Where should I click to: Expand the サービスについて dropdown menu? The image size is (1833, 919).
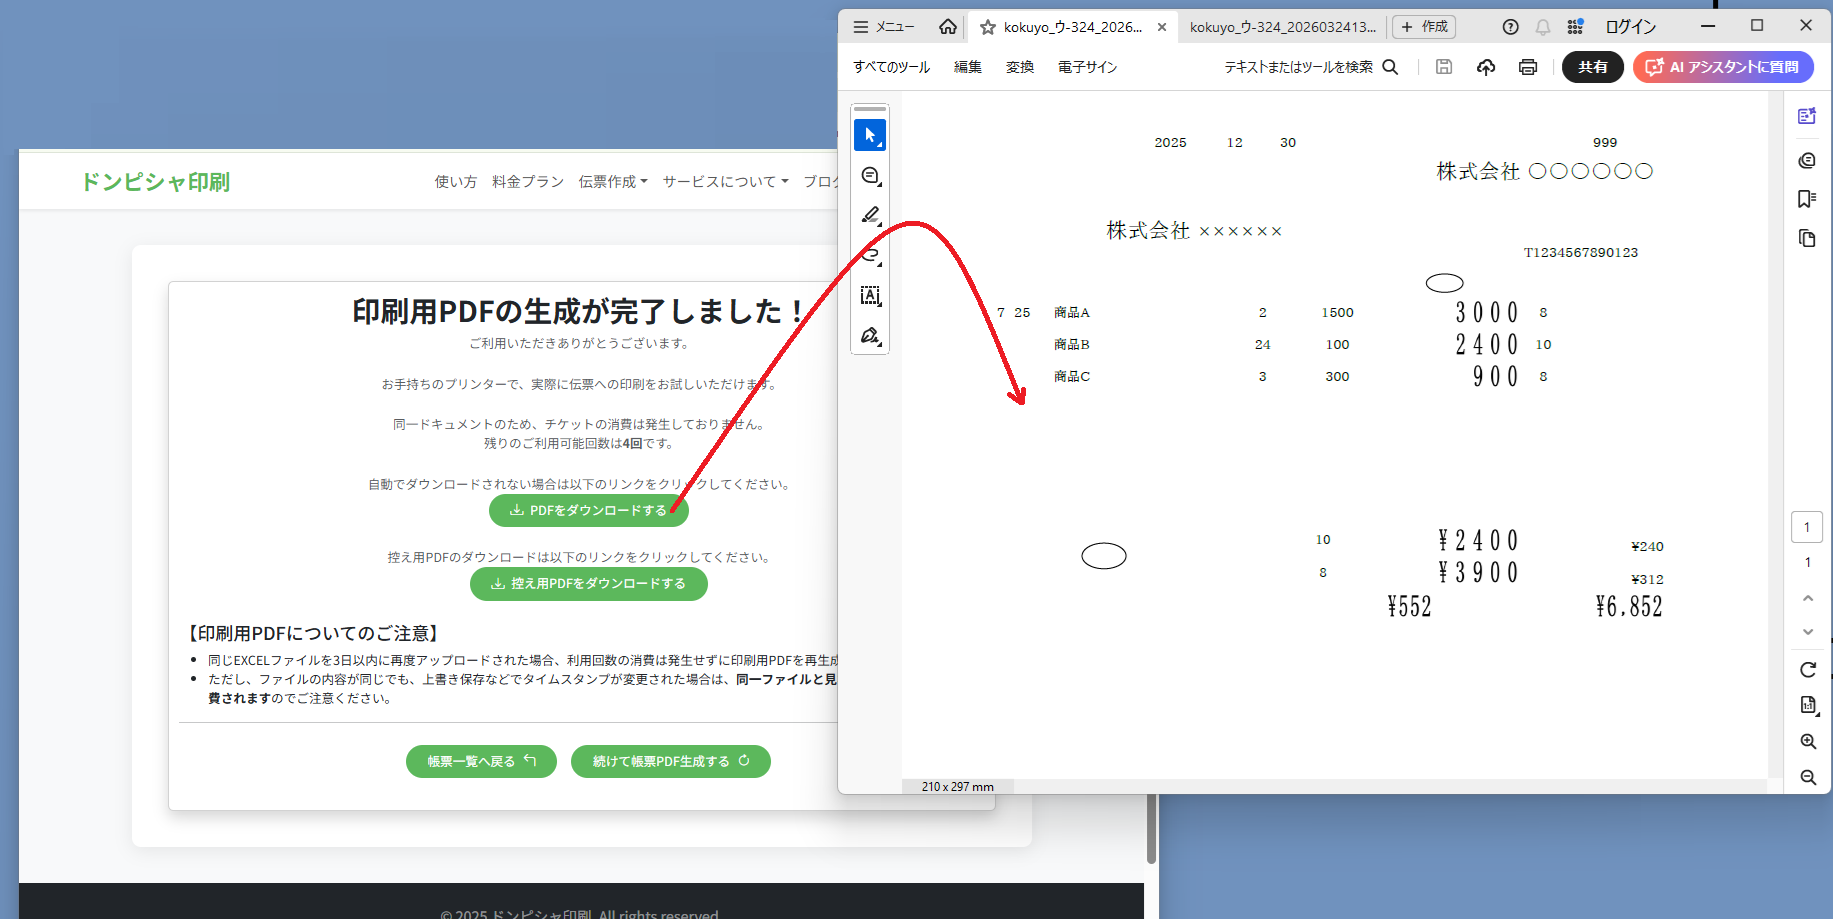(725, 182)
